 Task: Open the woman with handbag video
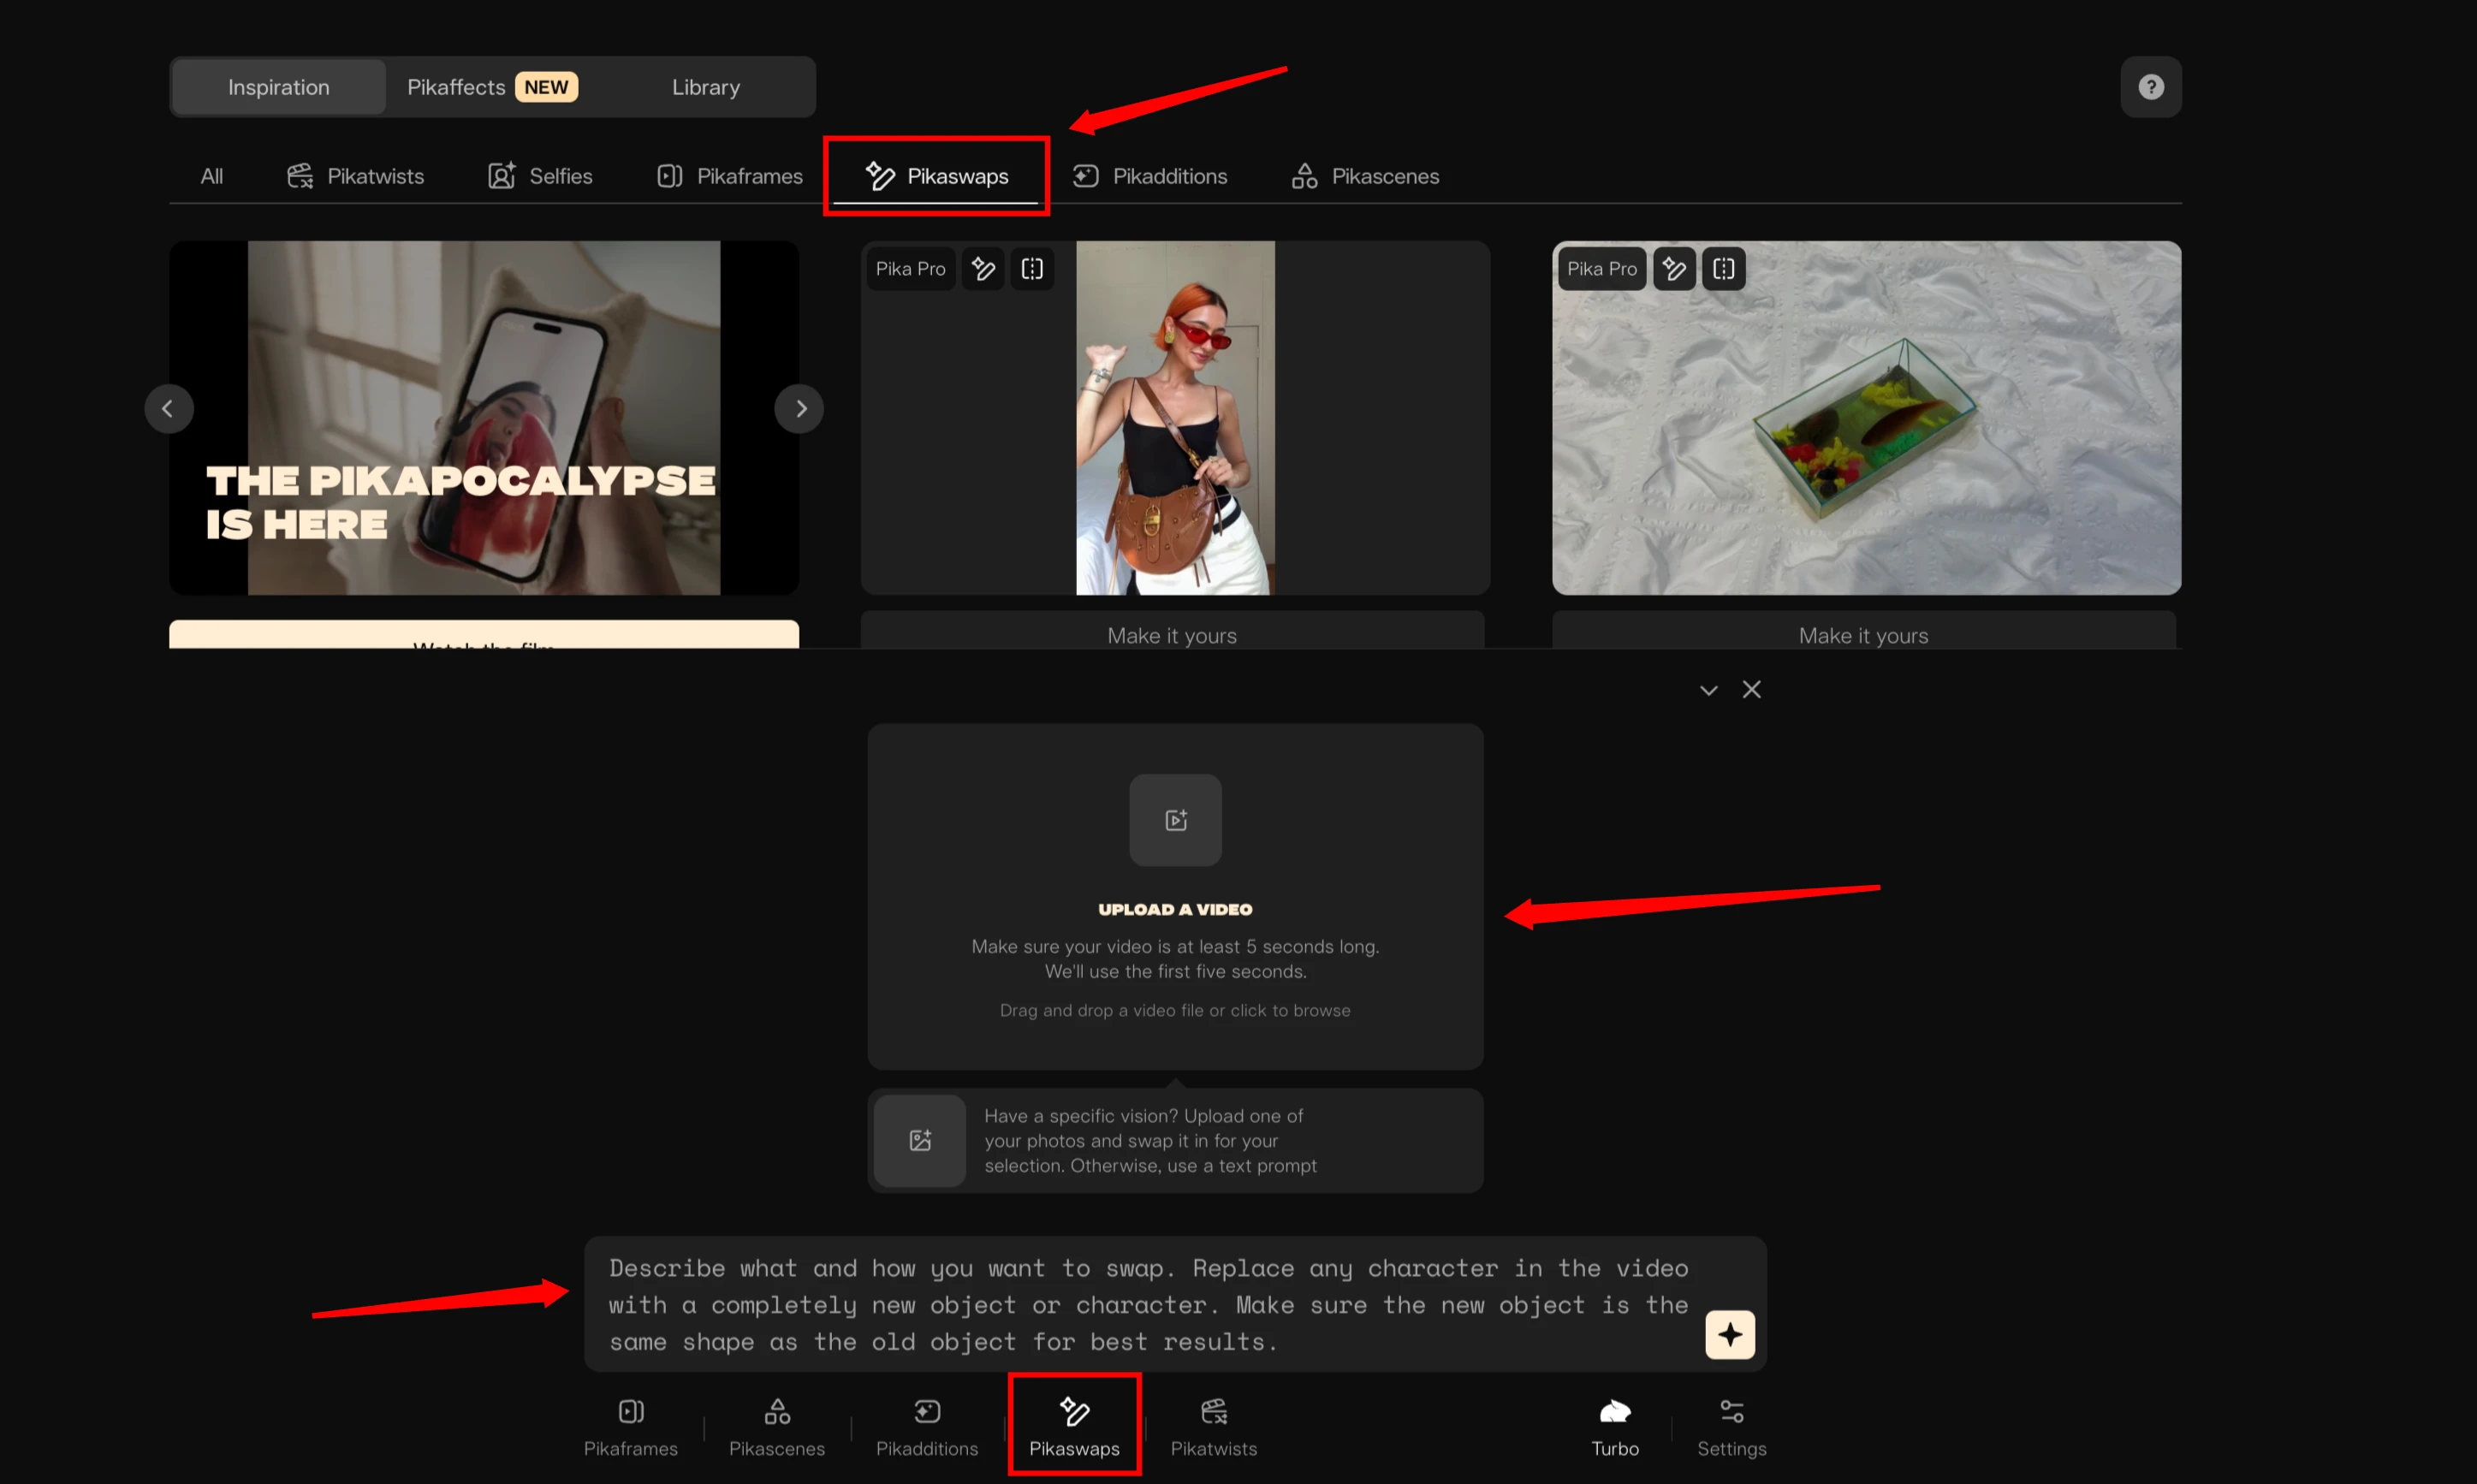(1175, 417)
